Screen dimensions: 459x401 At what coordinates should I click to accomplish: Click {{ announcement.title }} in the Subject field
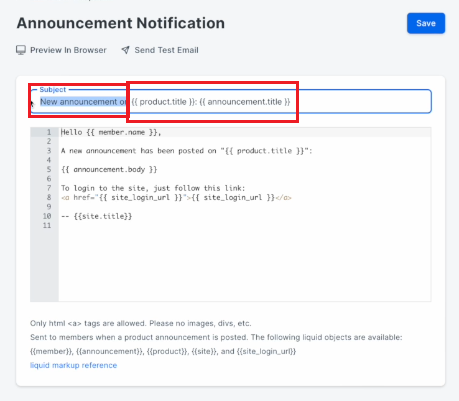tap(245, 102)
